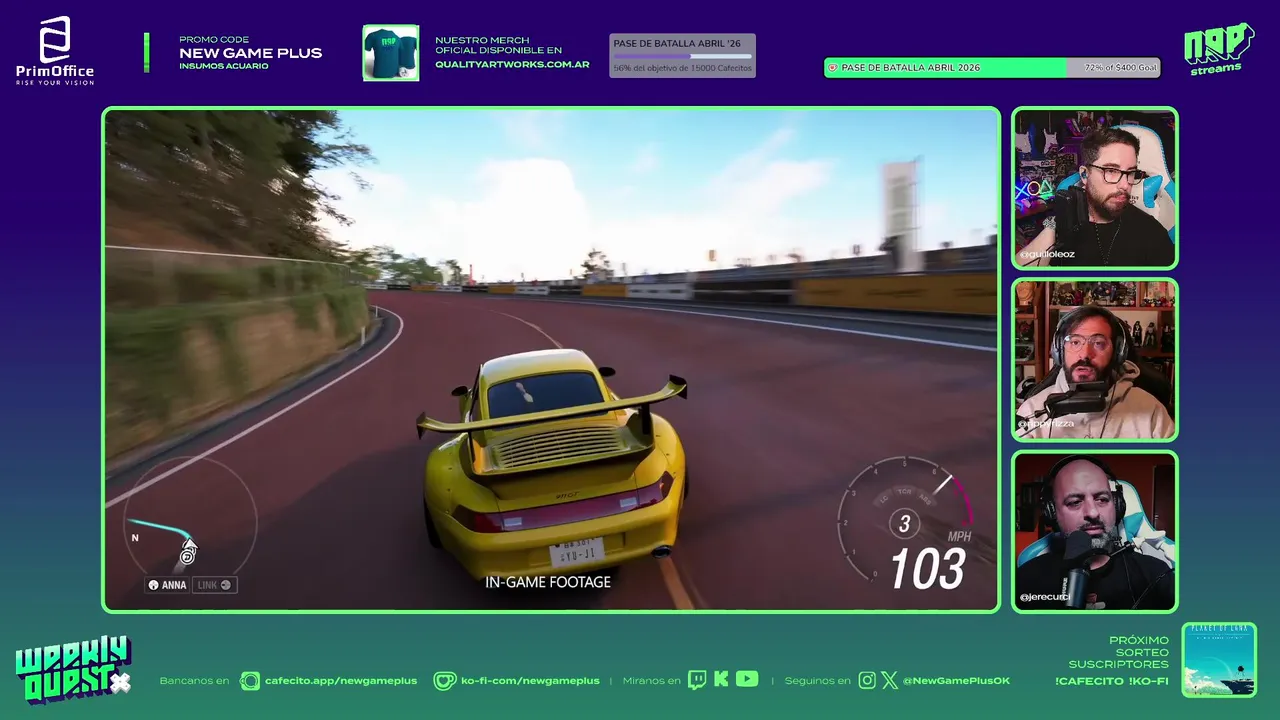
Task: Click the 103 MPH speed readout
Action: point(928,568)
